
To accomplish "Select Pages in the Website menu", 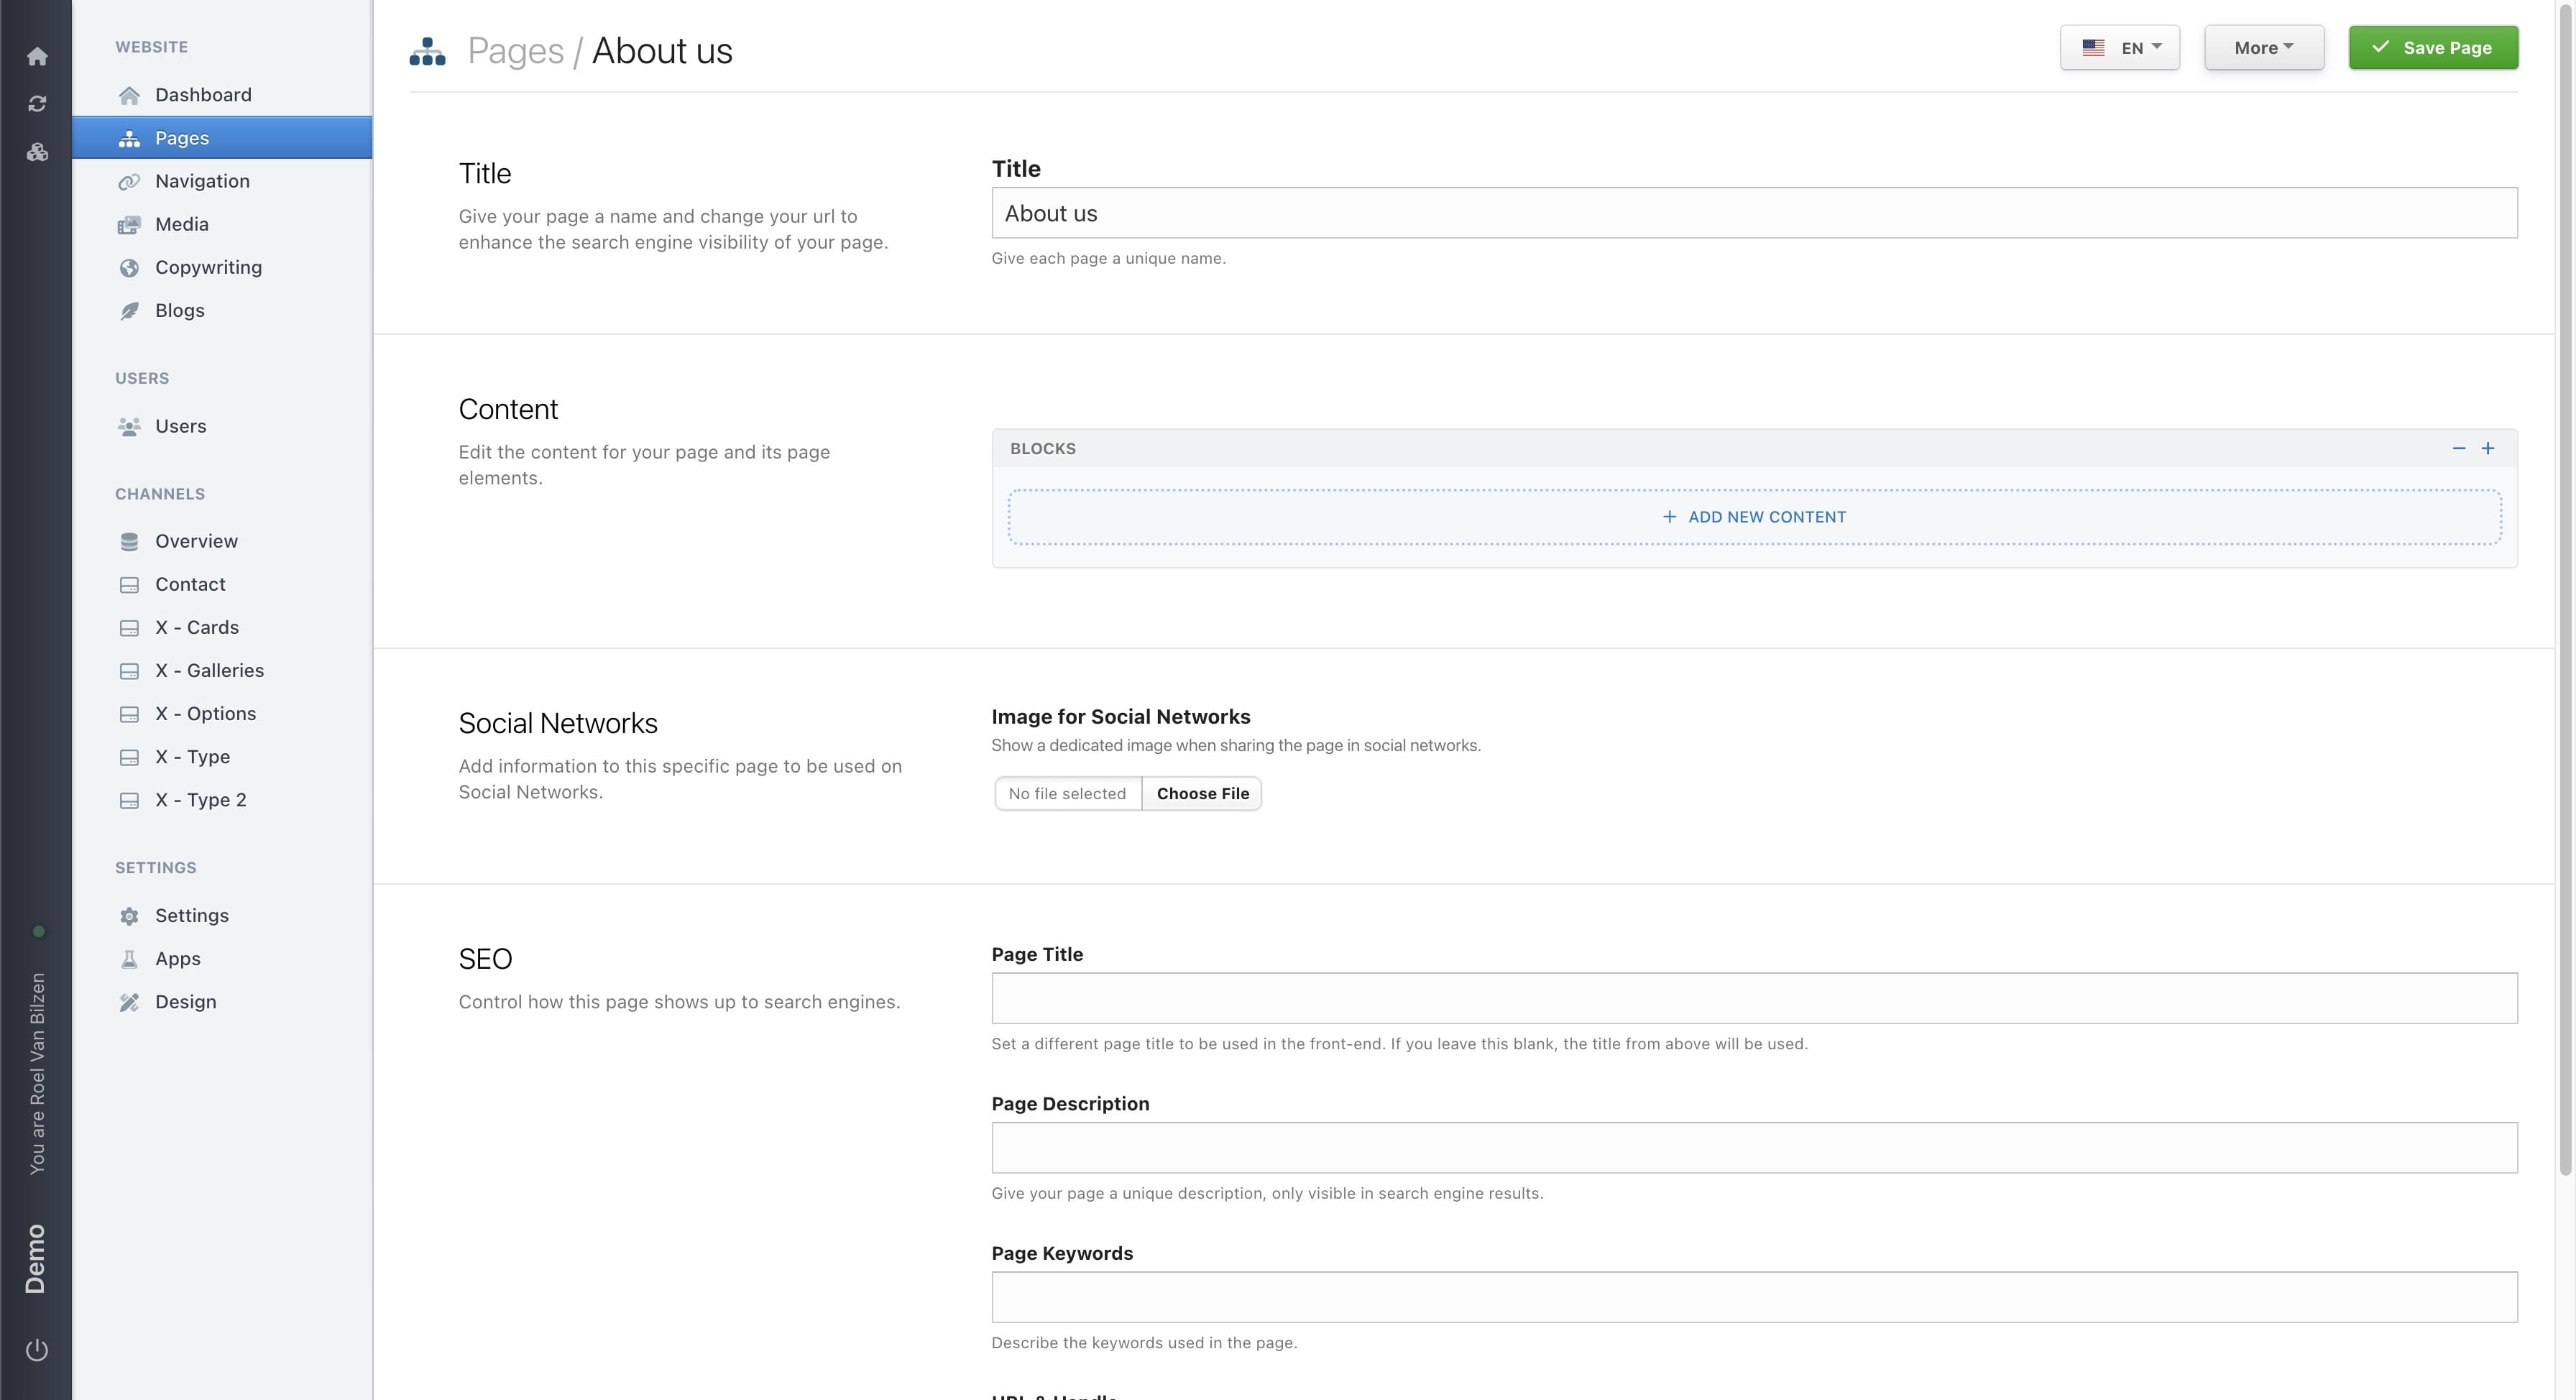I will point(181,138).
